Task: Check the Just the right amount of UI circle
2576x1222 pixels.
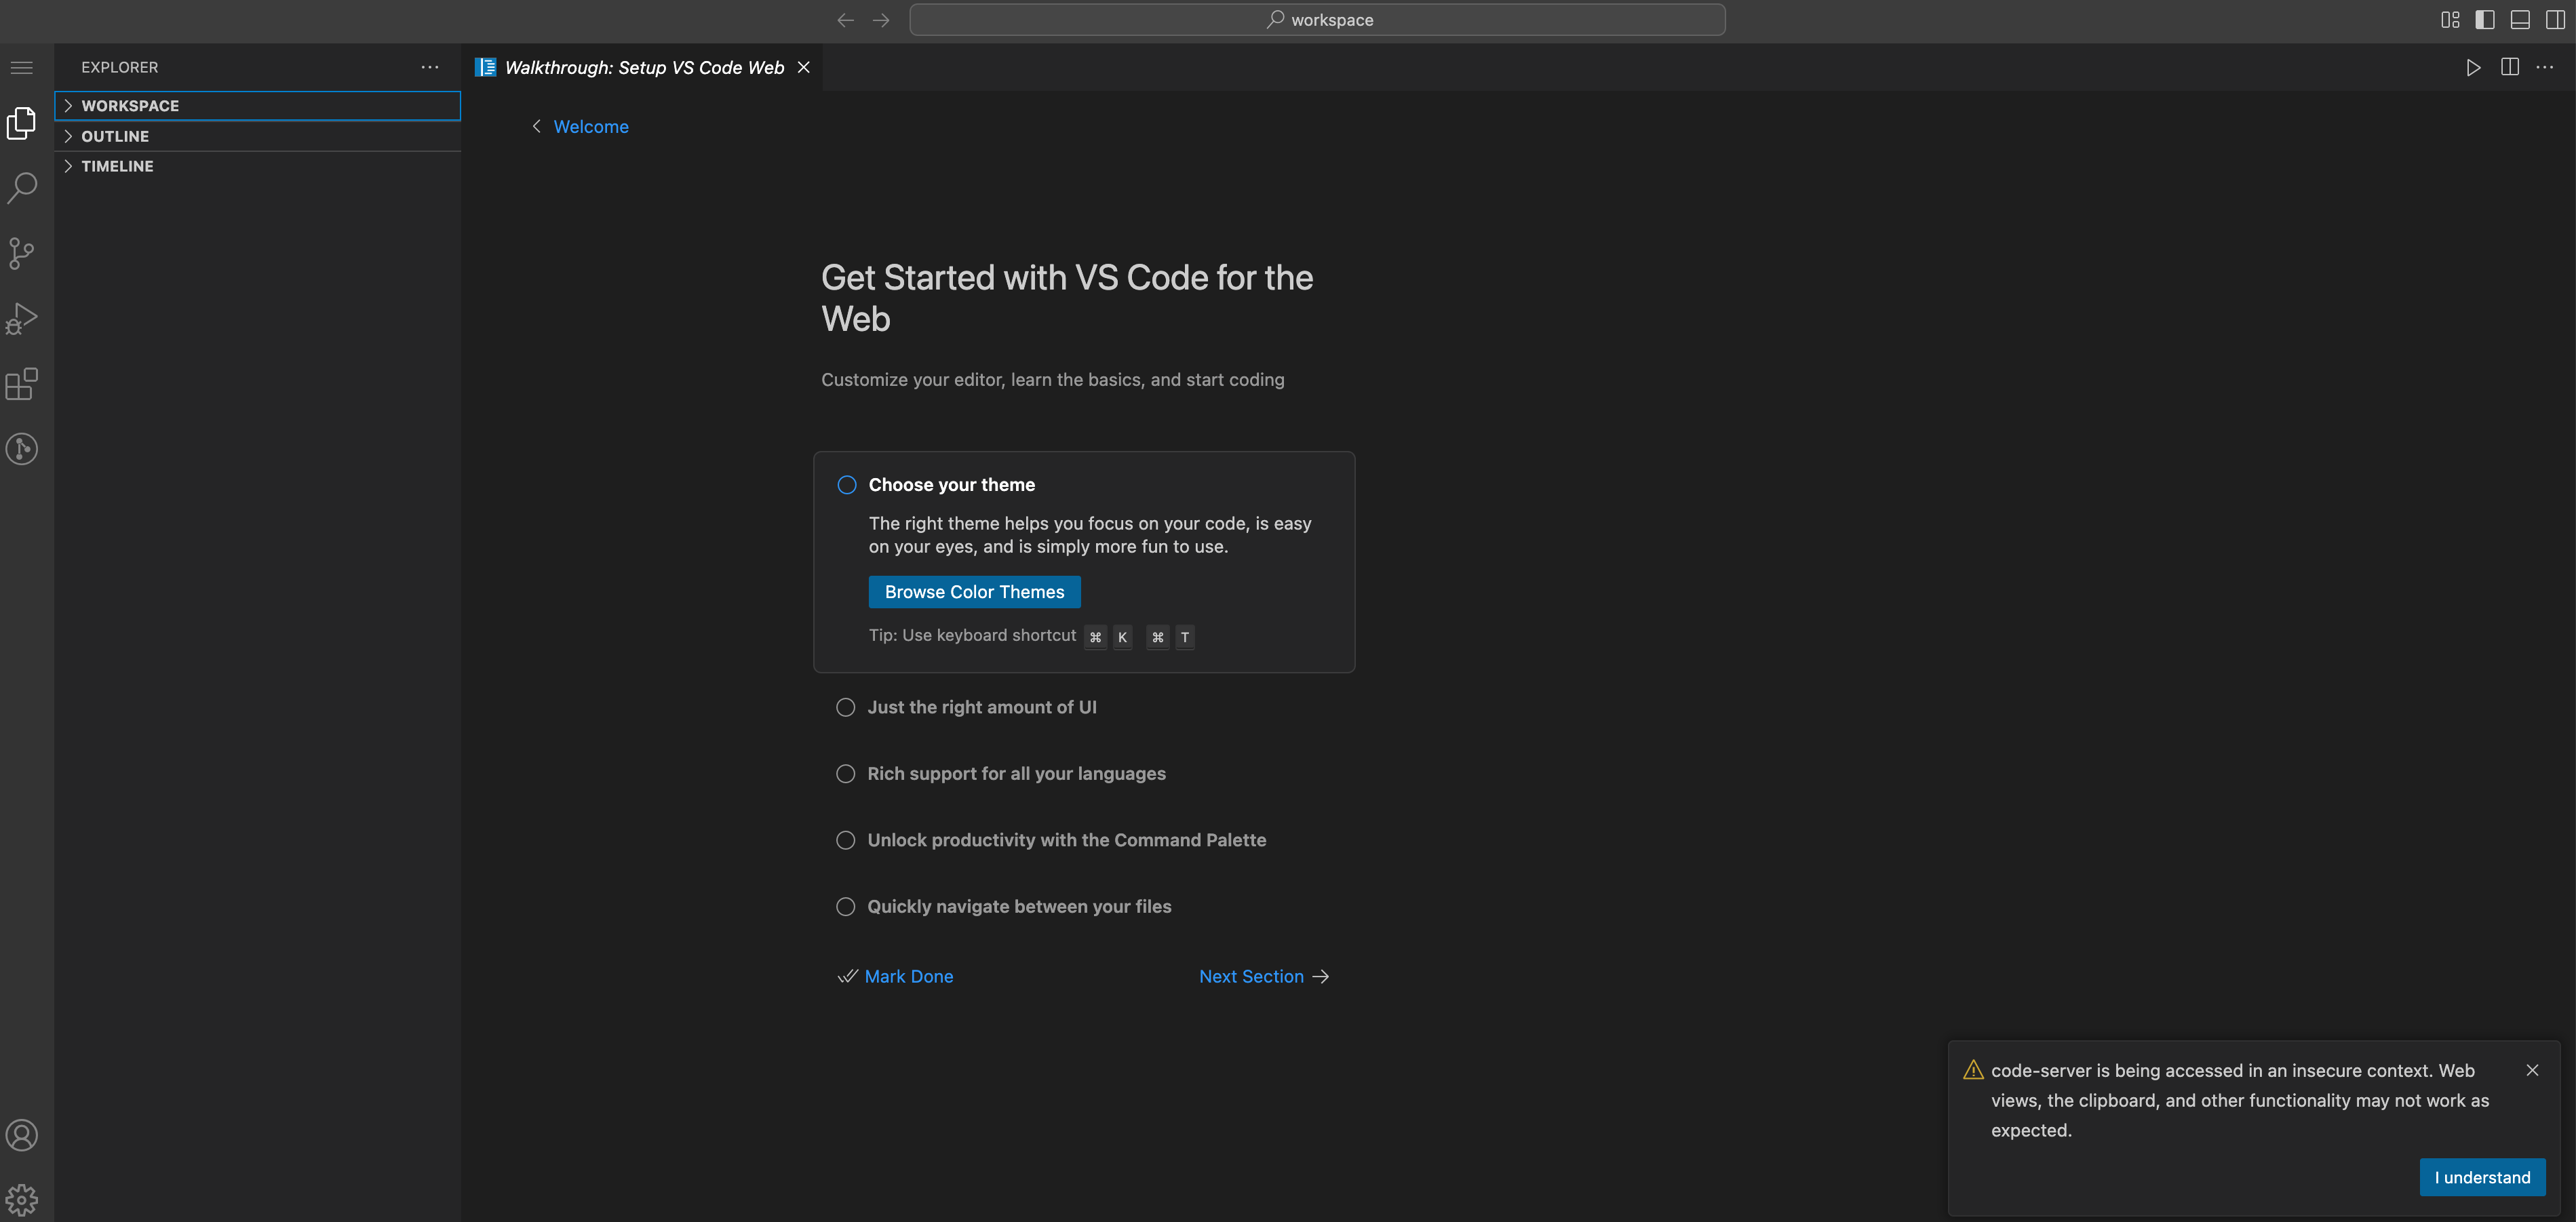Action: click(x=846, y=707)
